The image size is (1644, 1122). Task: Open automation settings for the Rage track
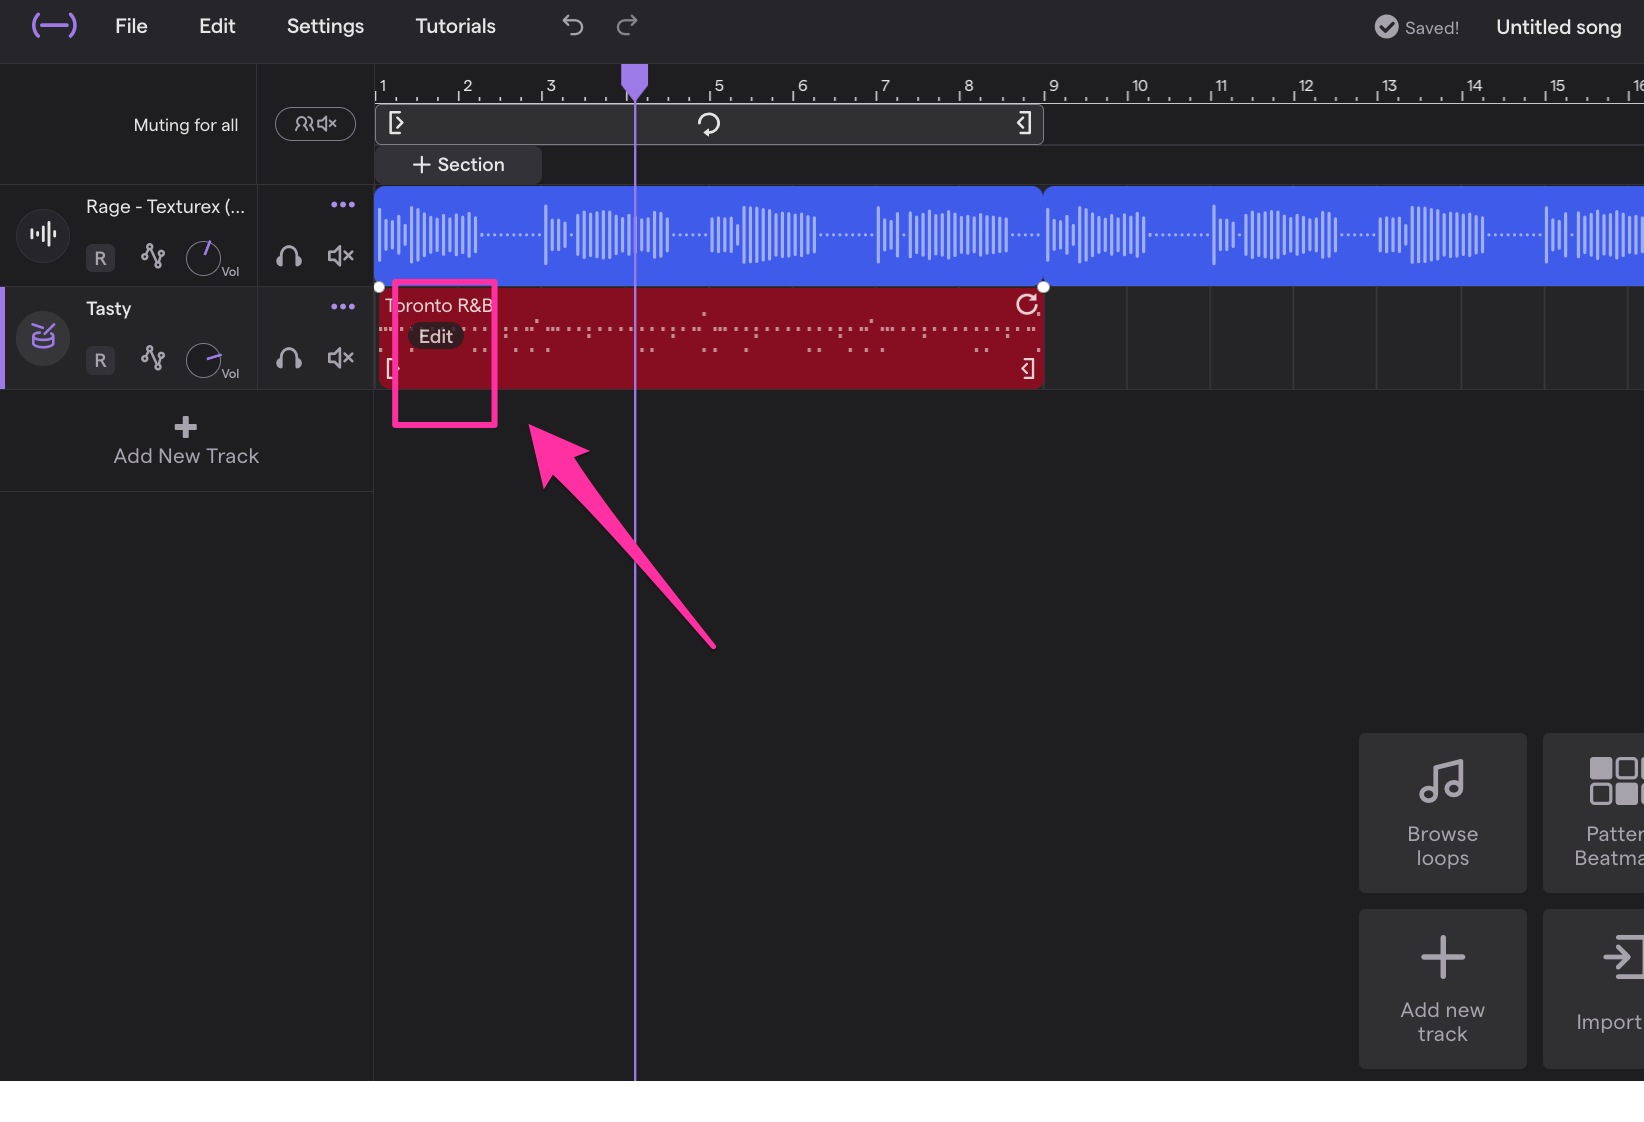pos(153,256)
